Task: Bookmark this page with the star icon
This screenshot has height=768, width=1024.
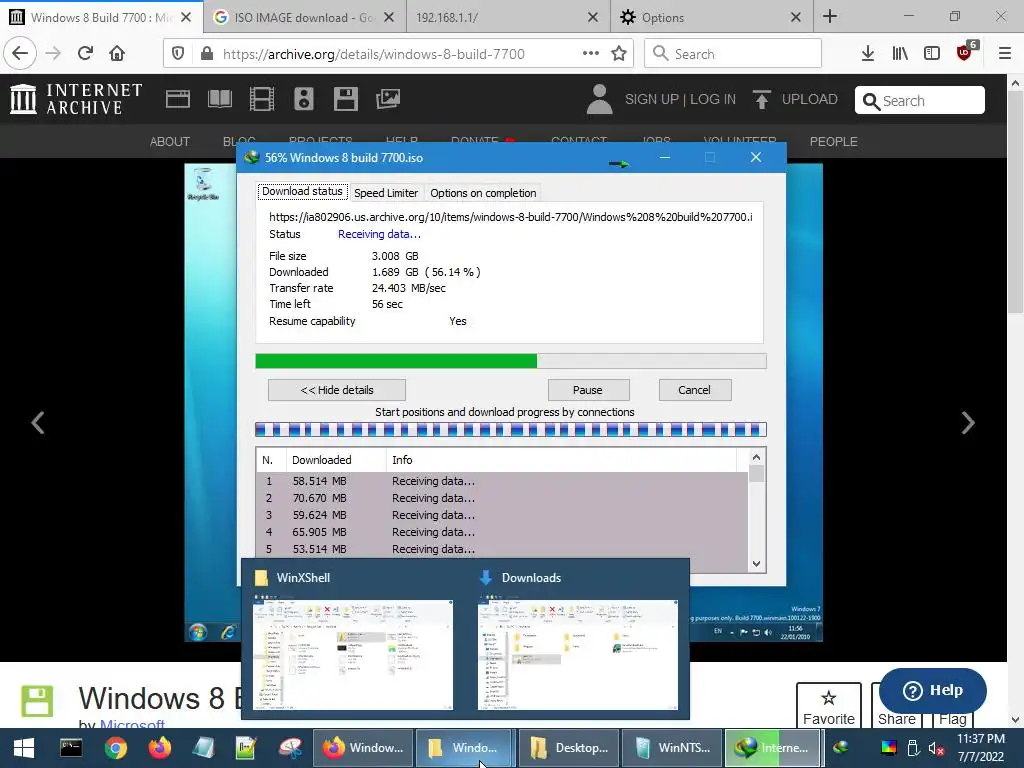Action: point(618,54)
